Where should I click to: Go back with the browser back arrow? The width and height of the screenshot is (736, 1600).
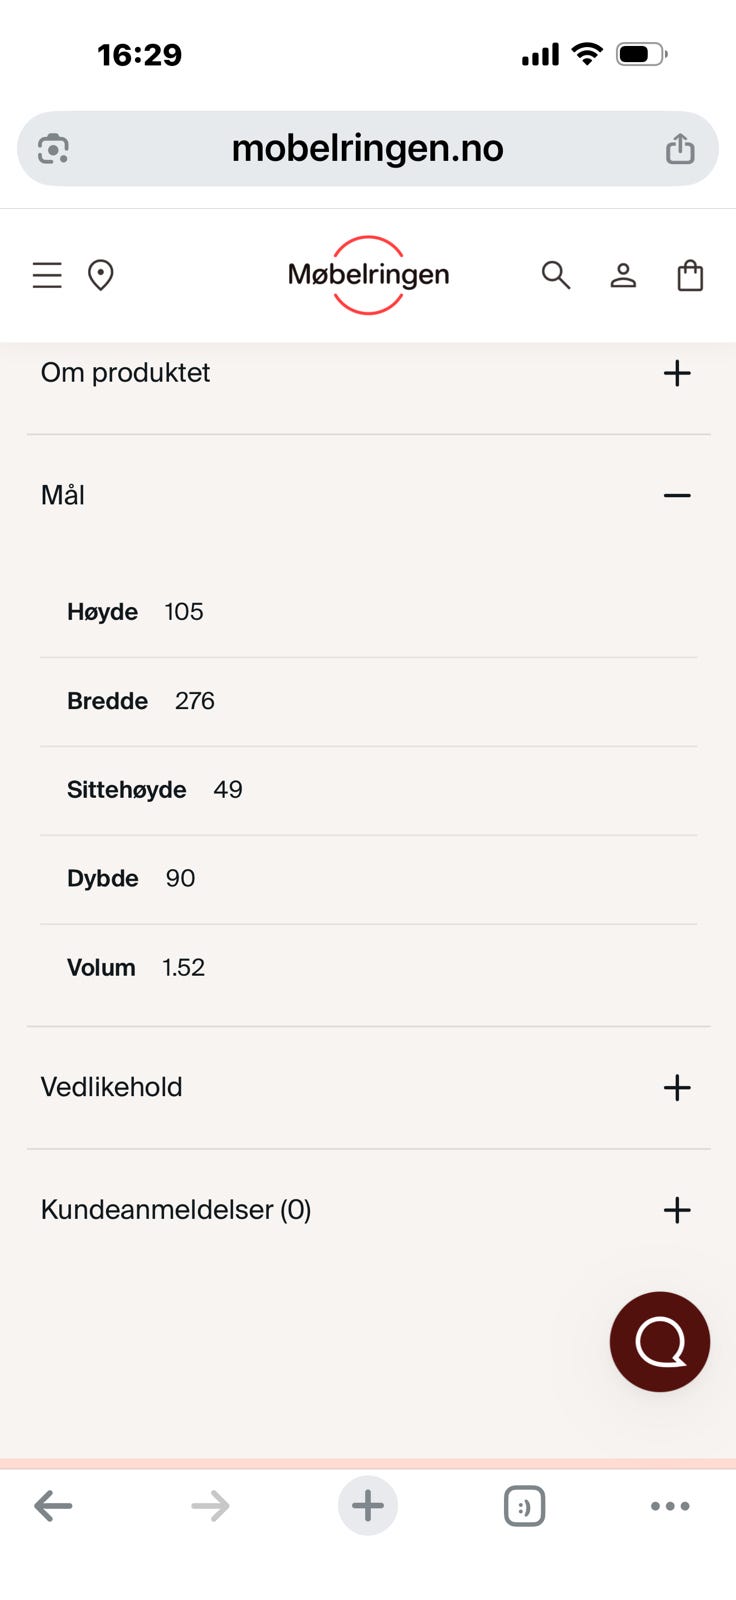(x=53, y=1506)
